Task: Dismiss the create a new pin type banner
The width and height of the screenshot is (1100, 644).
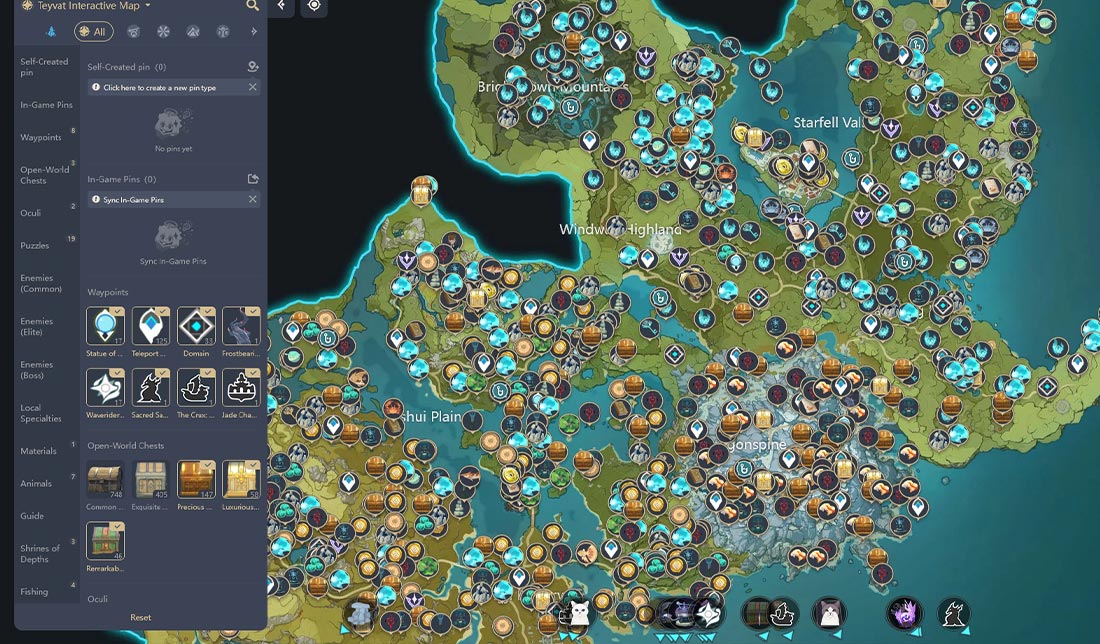Action: (253, 87)
